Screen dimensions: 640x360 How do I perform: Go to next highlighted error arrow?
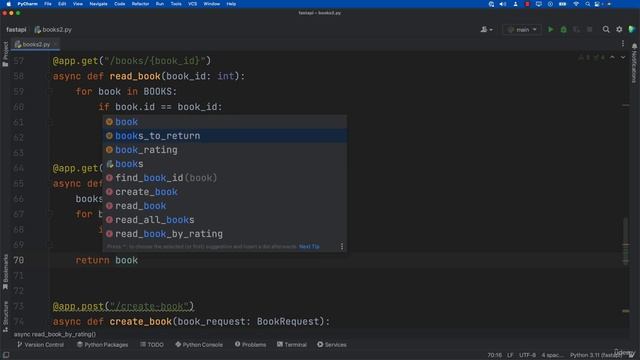click(x=623, y=58)
